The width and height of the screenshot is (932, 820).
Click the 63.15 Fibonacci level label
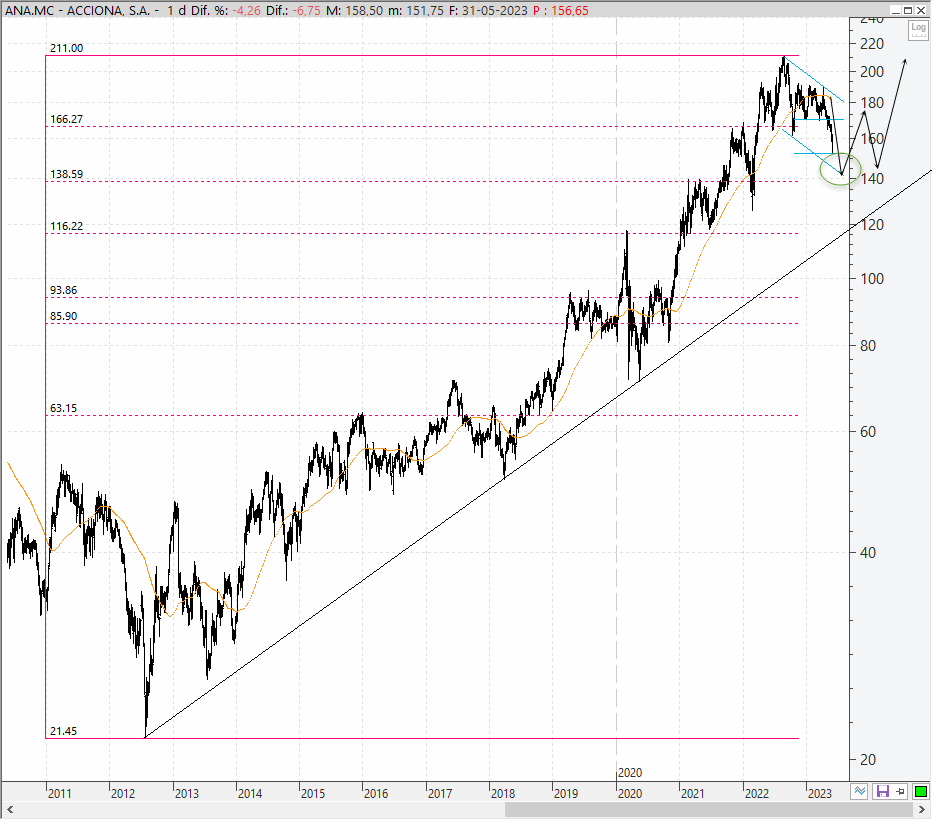[64, 408]
